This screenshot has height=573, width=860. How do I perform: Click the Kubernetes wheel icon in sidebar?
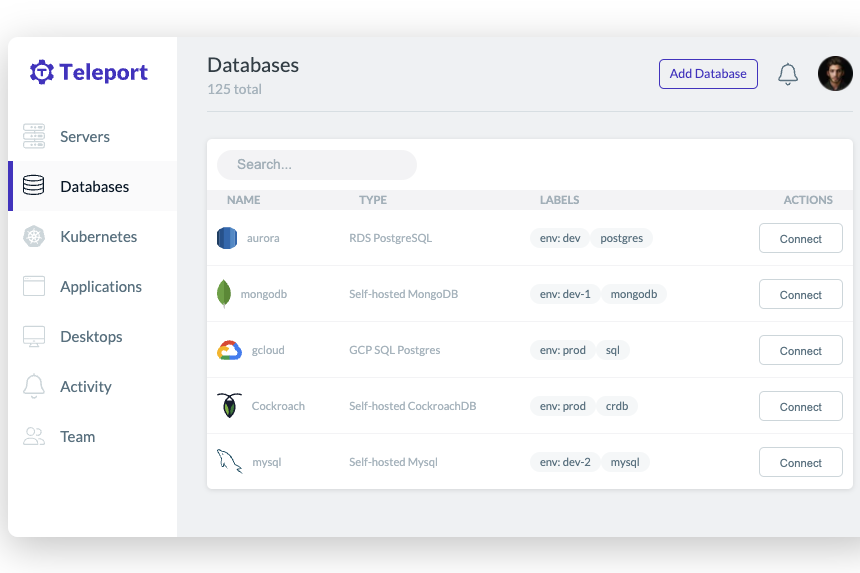pos(34,236)
